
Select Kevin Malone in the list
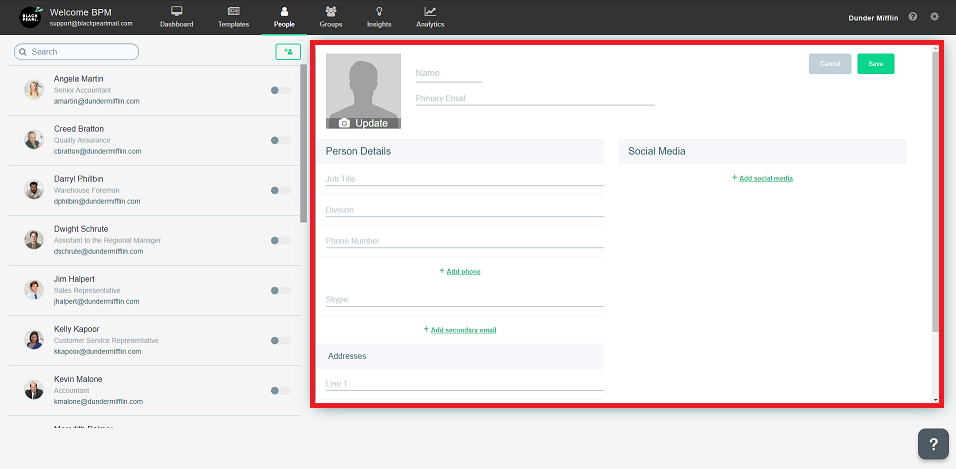[x=156, y=390]
